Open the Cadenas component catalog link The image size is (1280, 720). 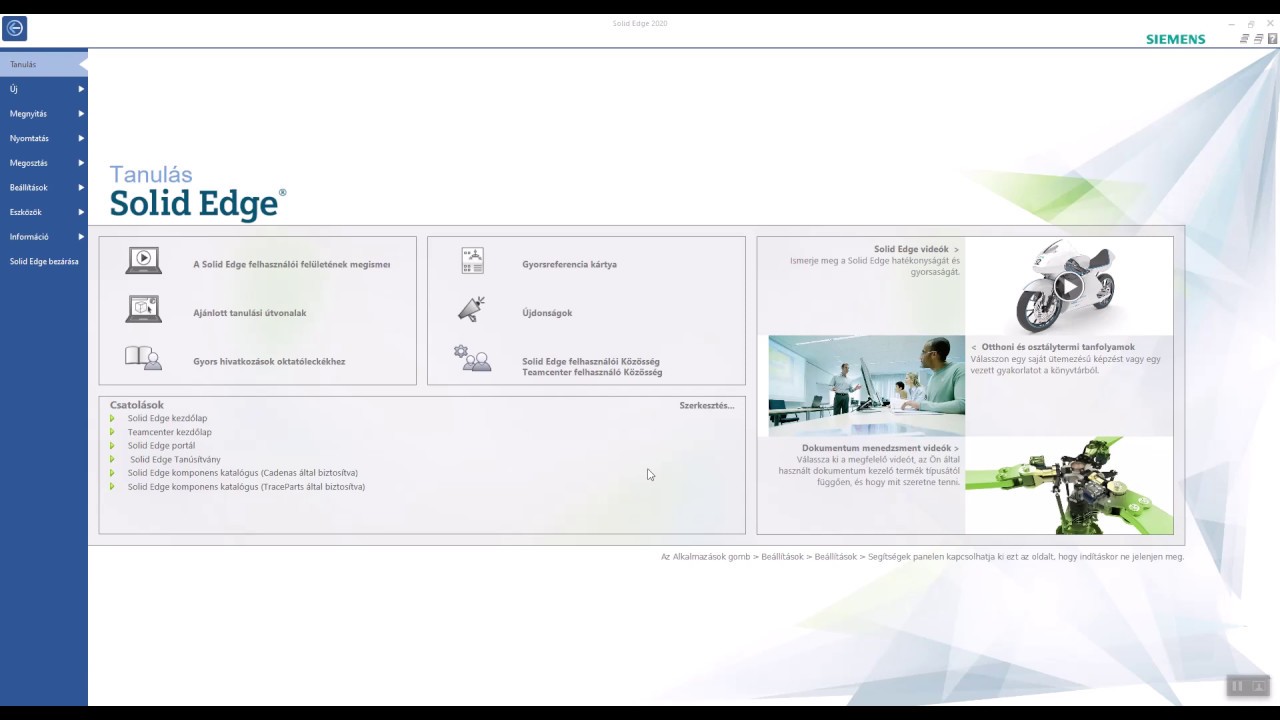pyautogui.click(x=243, y=473)
